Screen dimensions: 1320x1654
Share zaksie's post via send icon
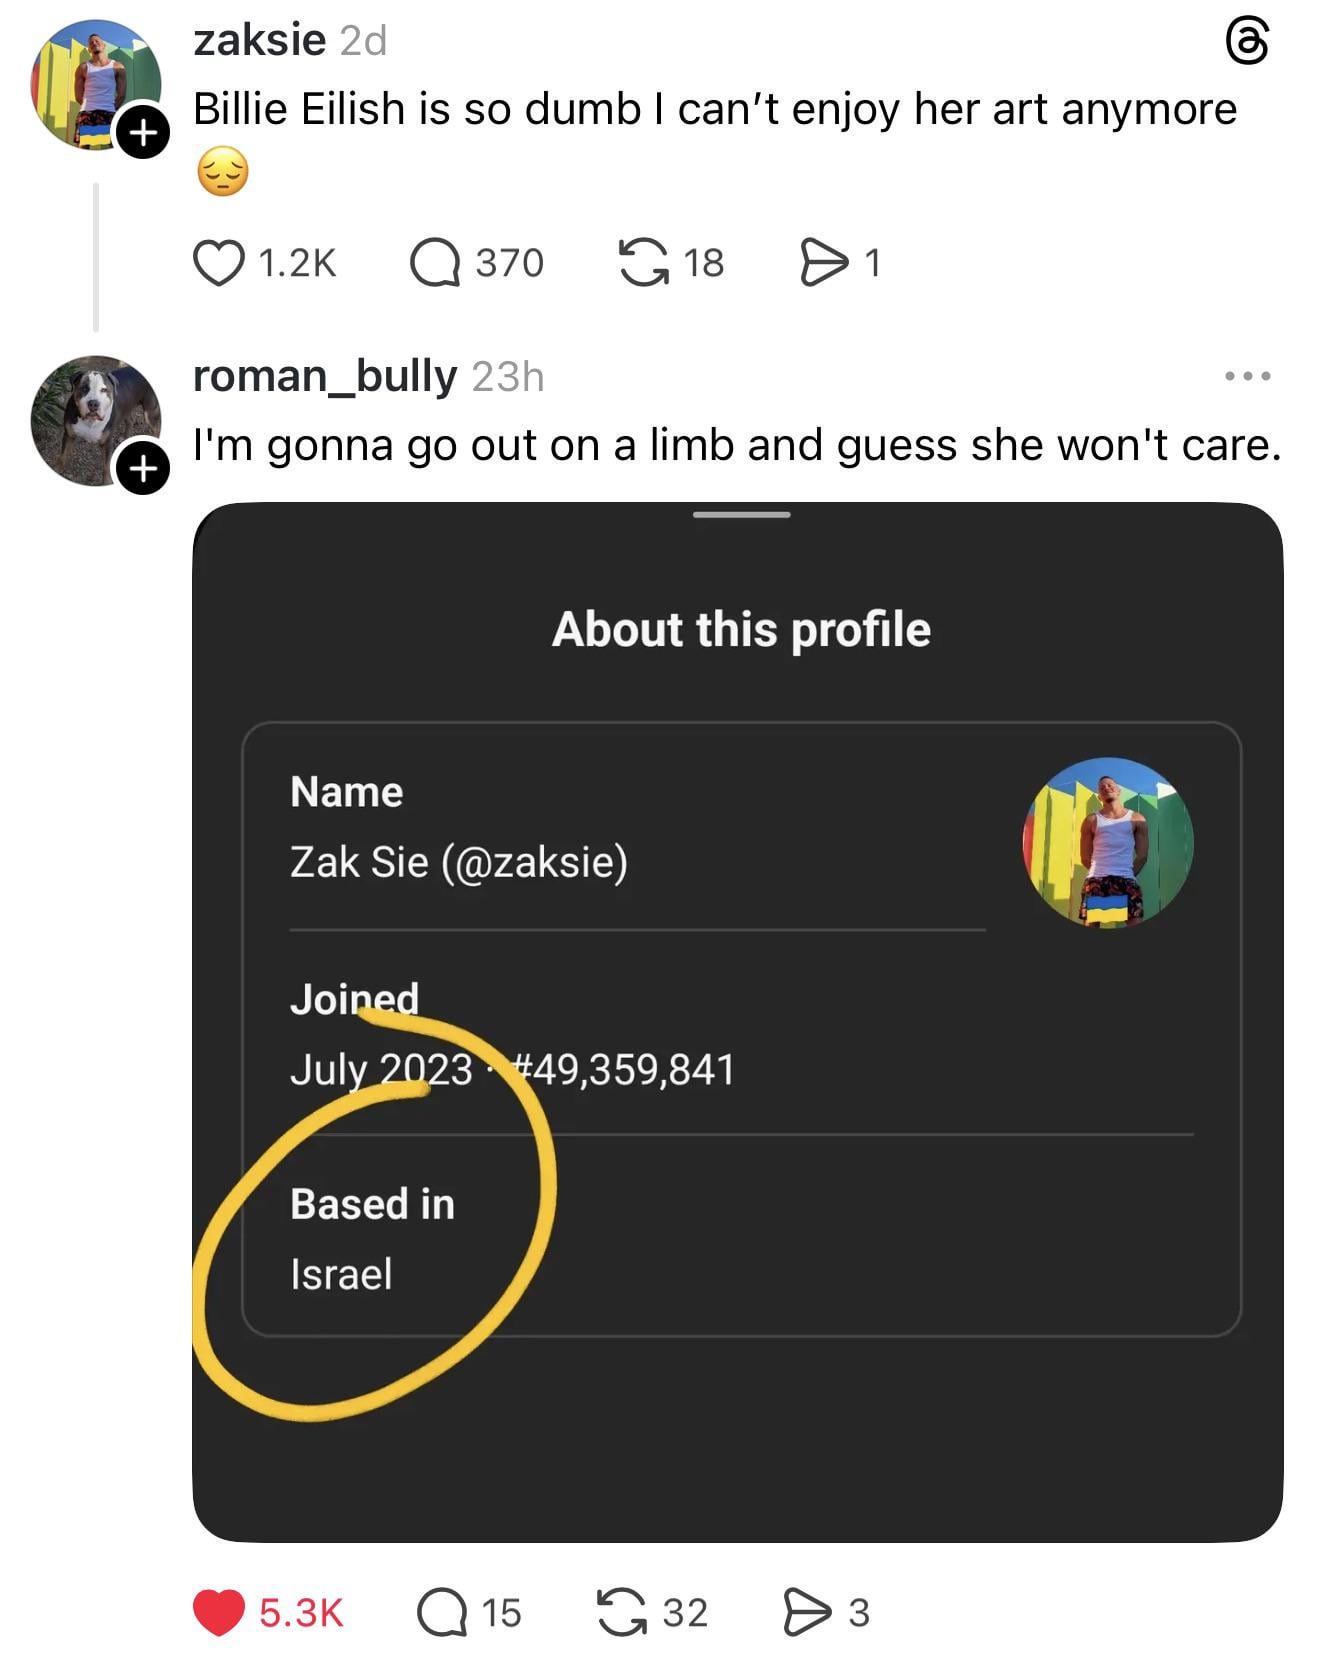pyautogui.click(x=823, y=263)
